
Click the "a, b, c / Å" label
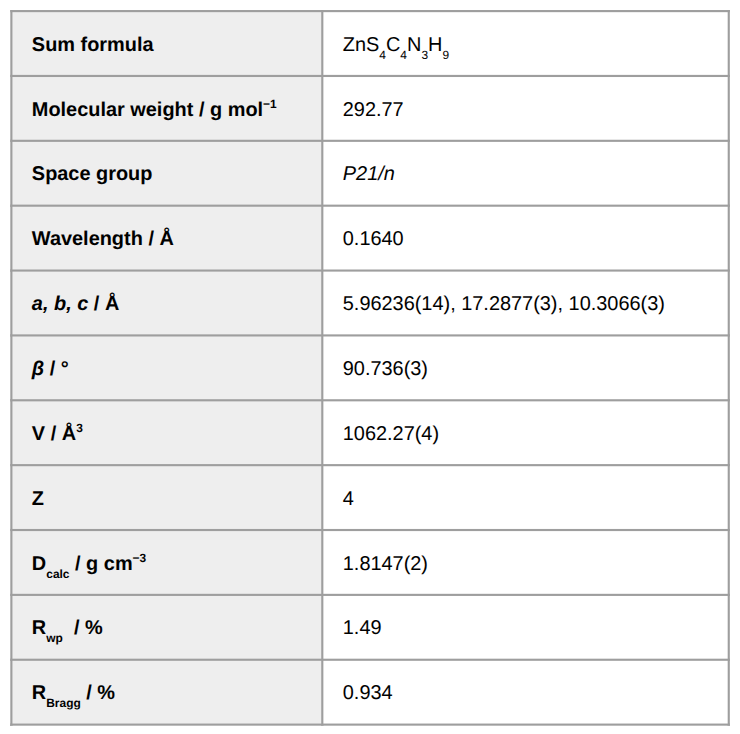click(76, 303)
